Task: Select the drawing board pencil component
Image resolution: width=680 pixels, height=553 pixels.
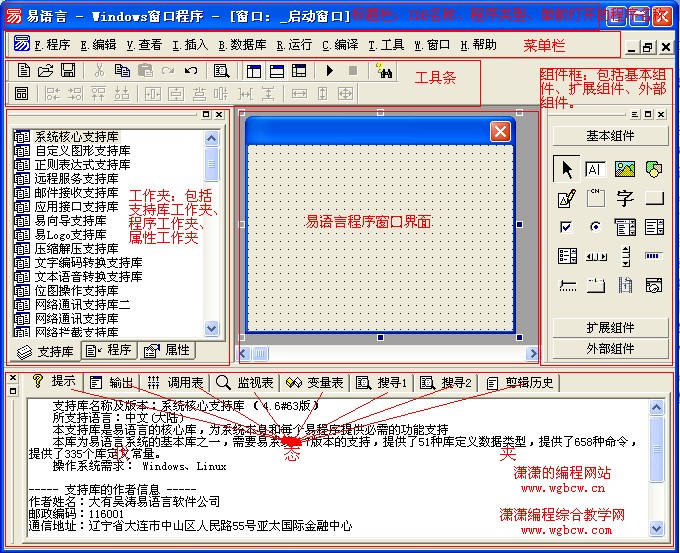Action: 567,198
